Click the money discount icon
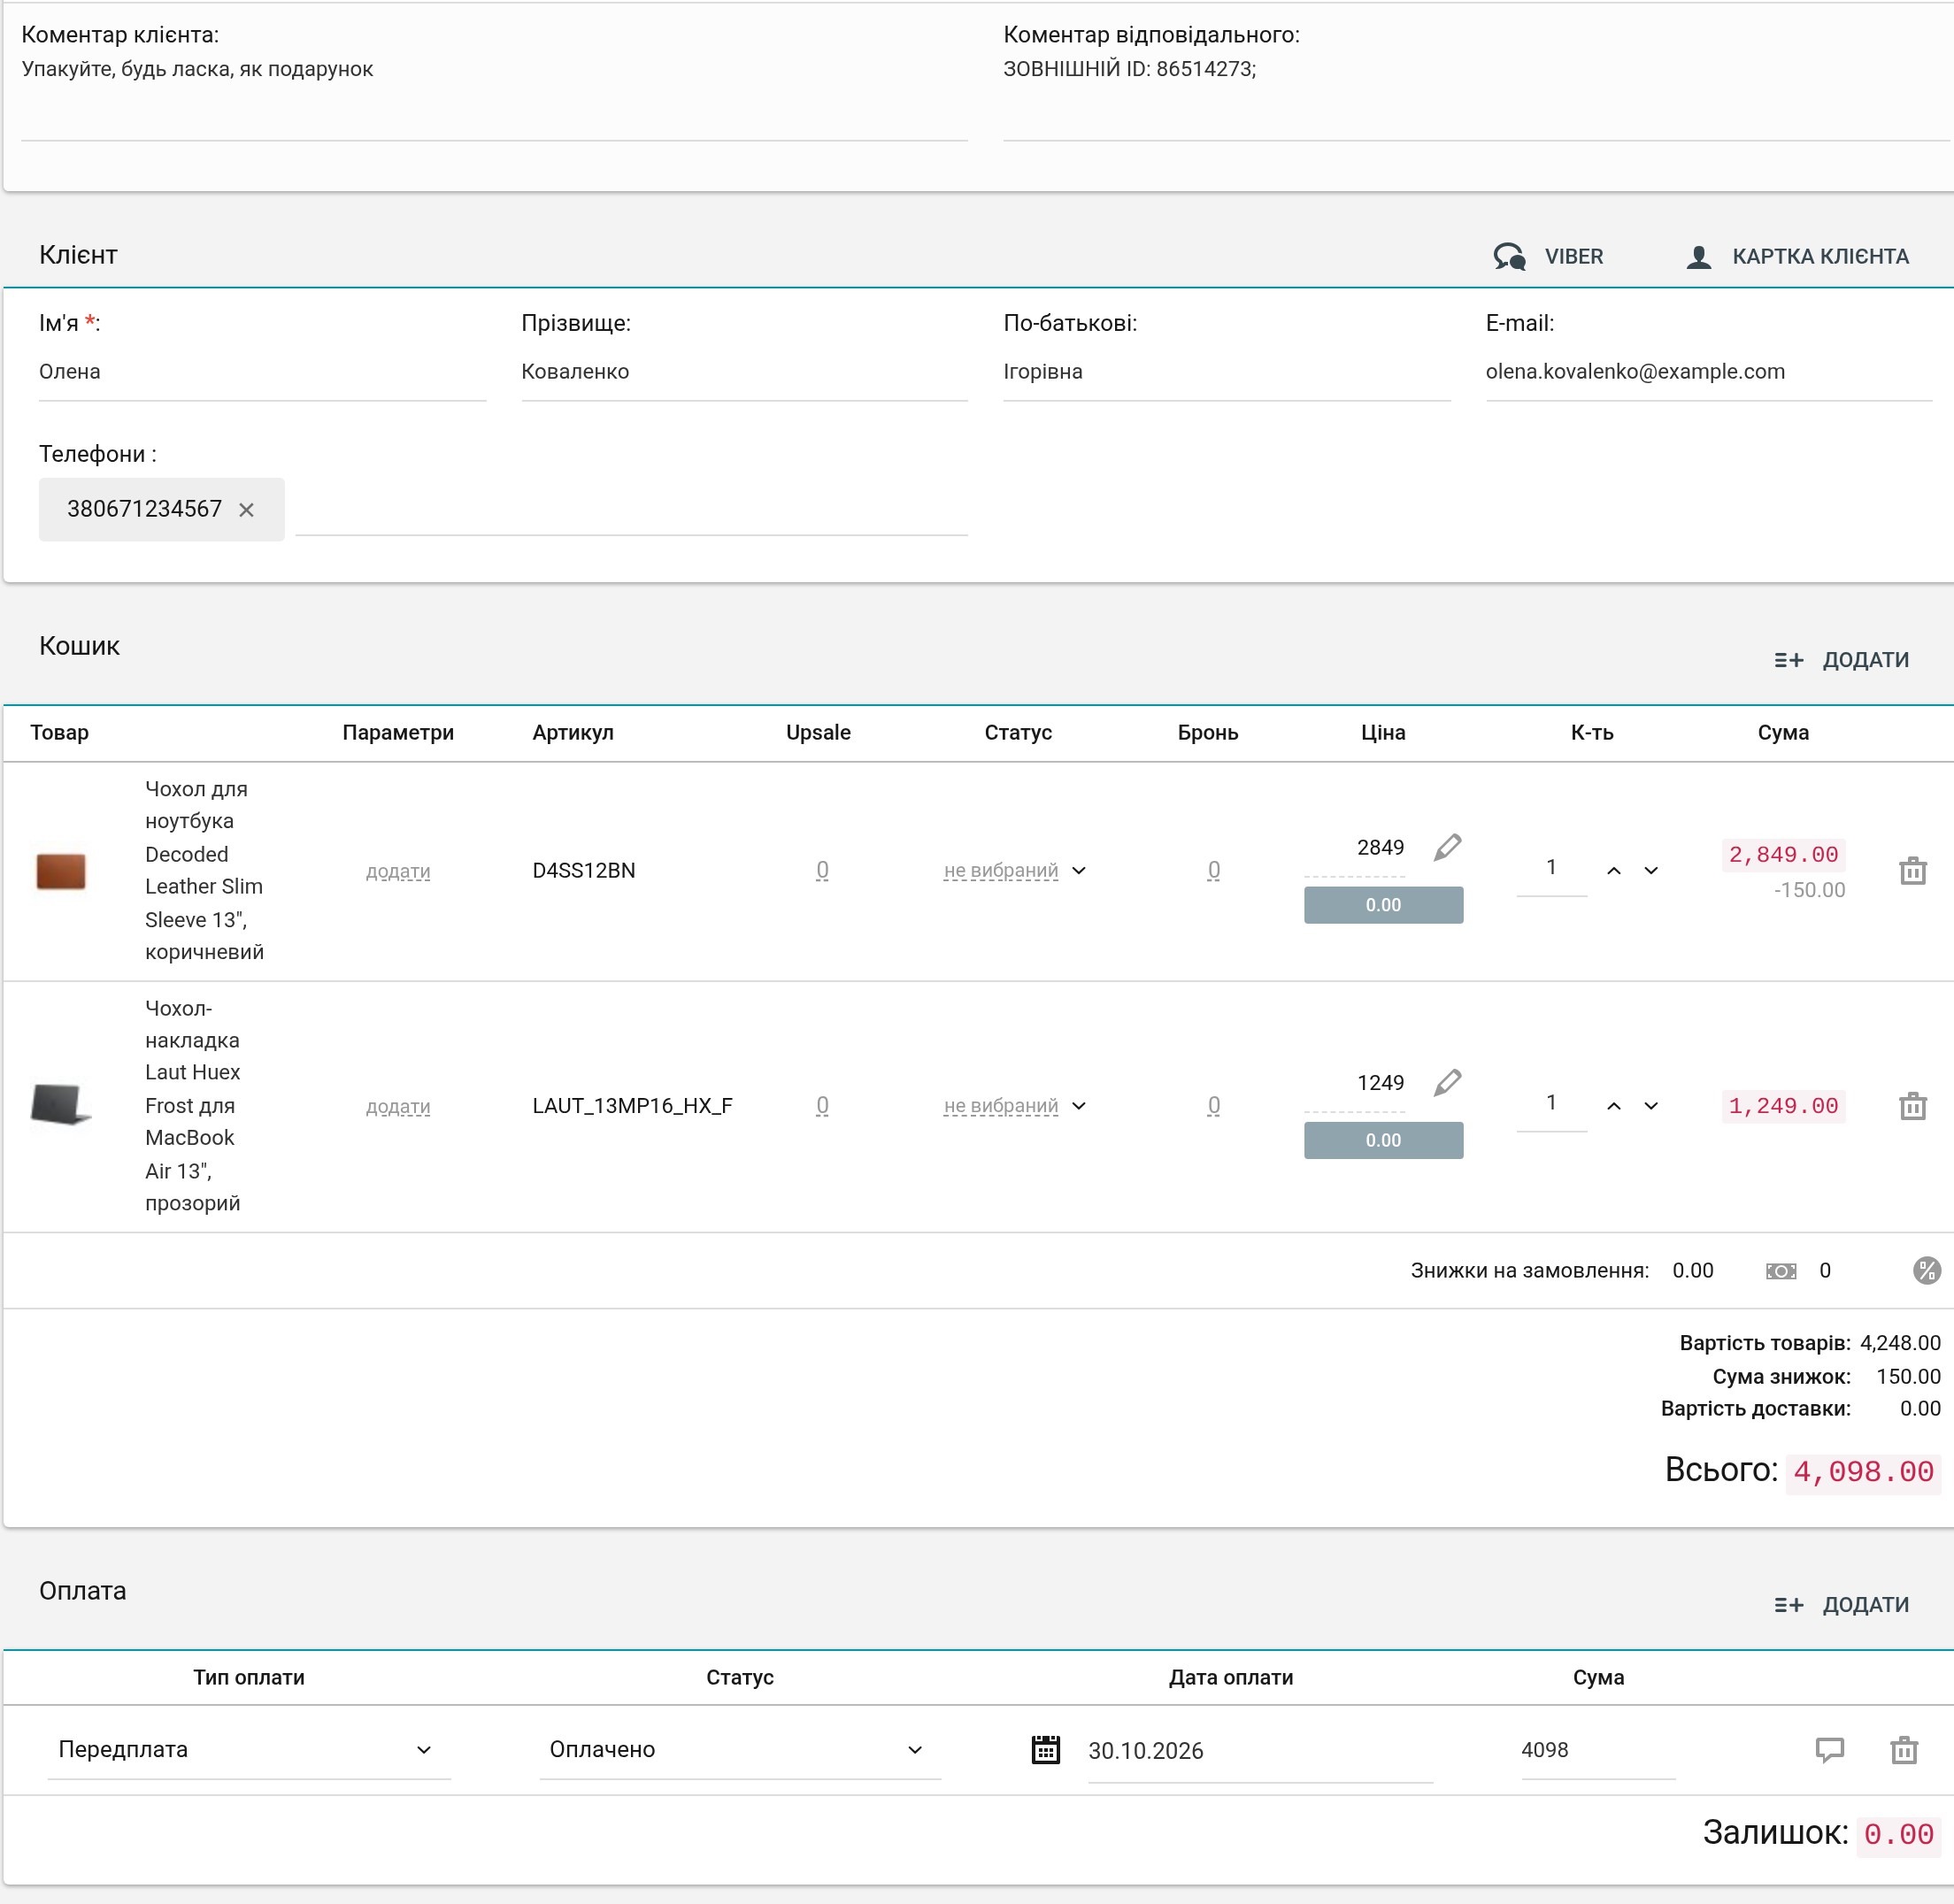 pyautogui.click(x=1781, y=1271)
